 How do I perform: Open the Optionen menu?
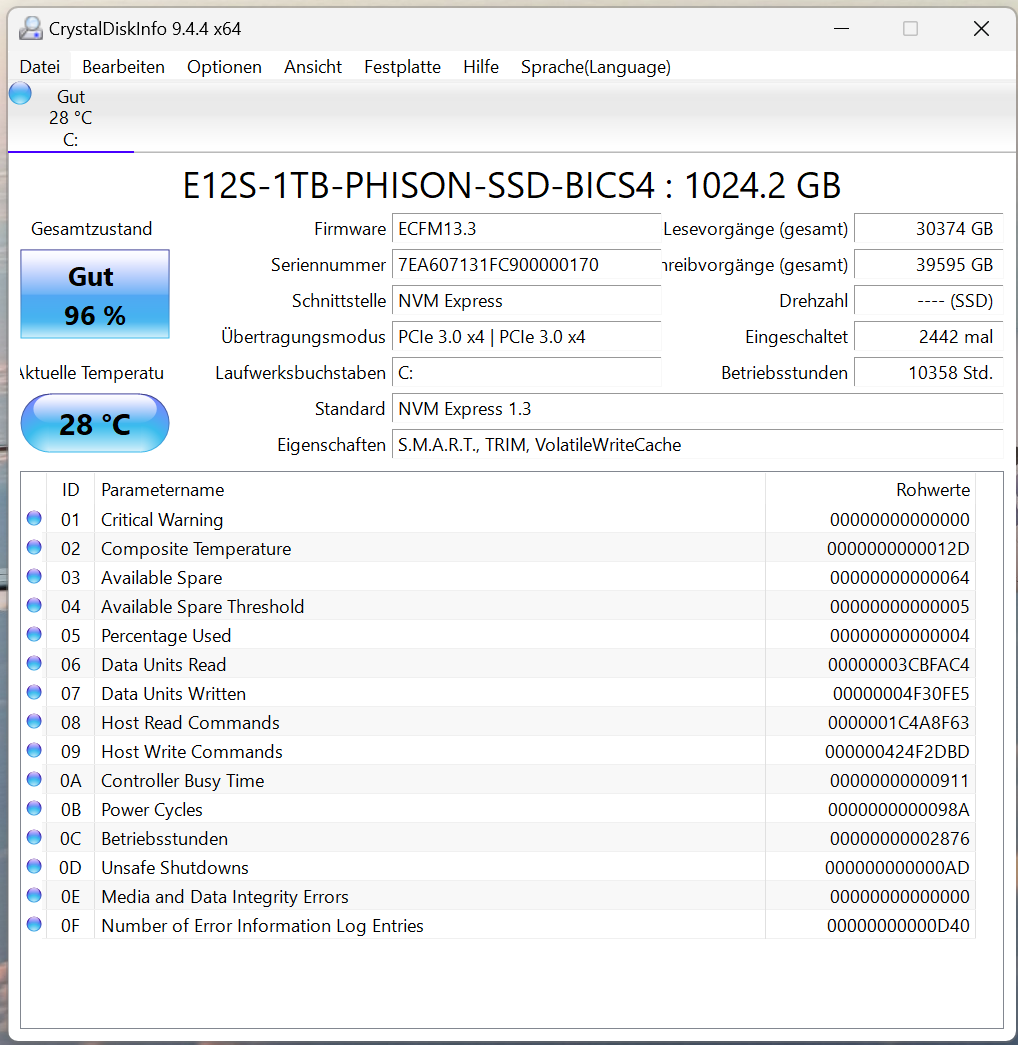click(224, 67)
